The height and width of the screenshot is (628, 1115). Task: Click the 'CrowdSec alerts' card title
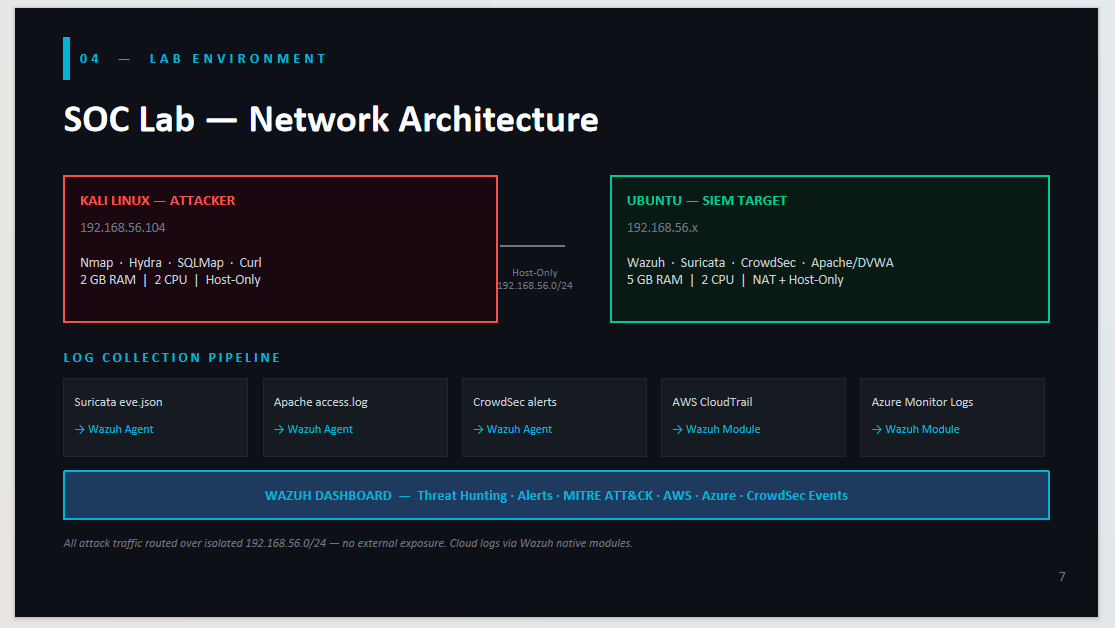515,402
